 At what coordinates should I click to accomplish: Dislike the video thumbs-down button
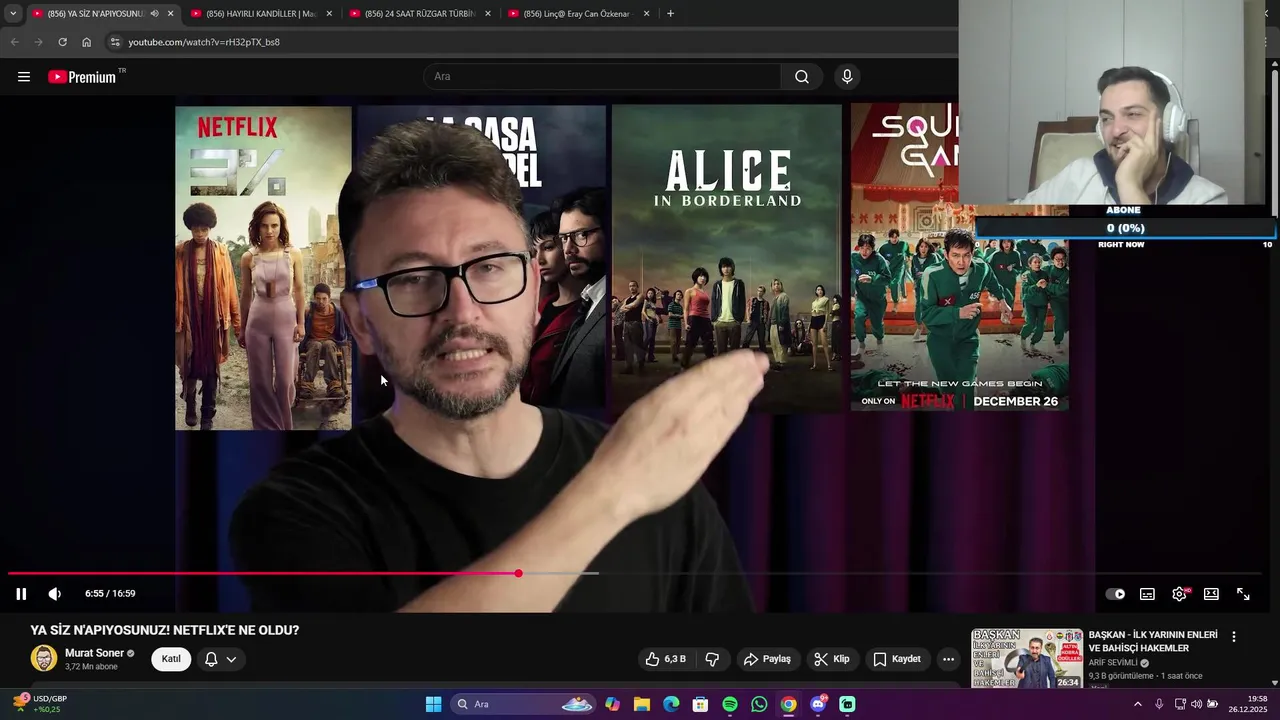712,659
